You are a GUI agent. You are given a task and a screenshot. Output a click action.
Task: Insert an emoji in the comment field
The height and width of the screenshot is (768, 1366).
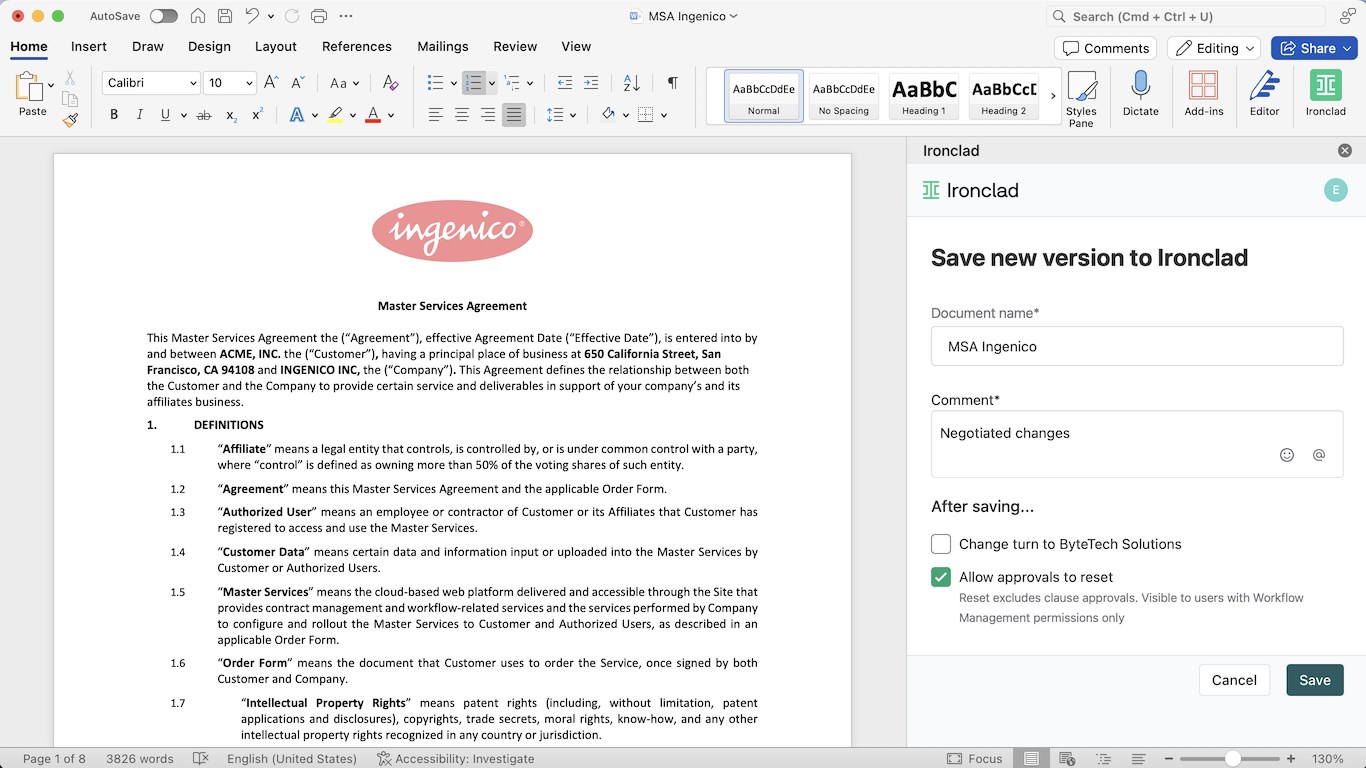pos(1287,455)
